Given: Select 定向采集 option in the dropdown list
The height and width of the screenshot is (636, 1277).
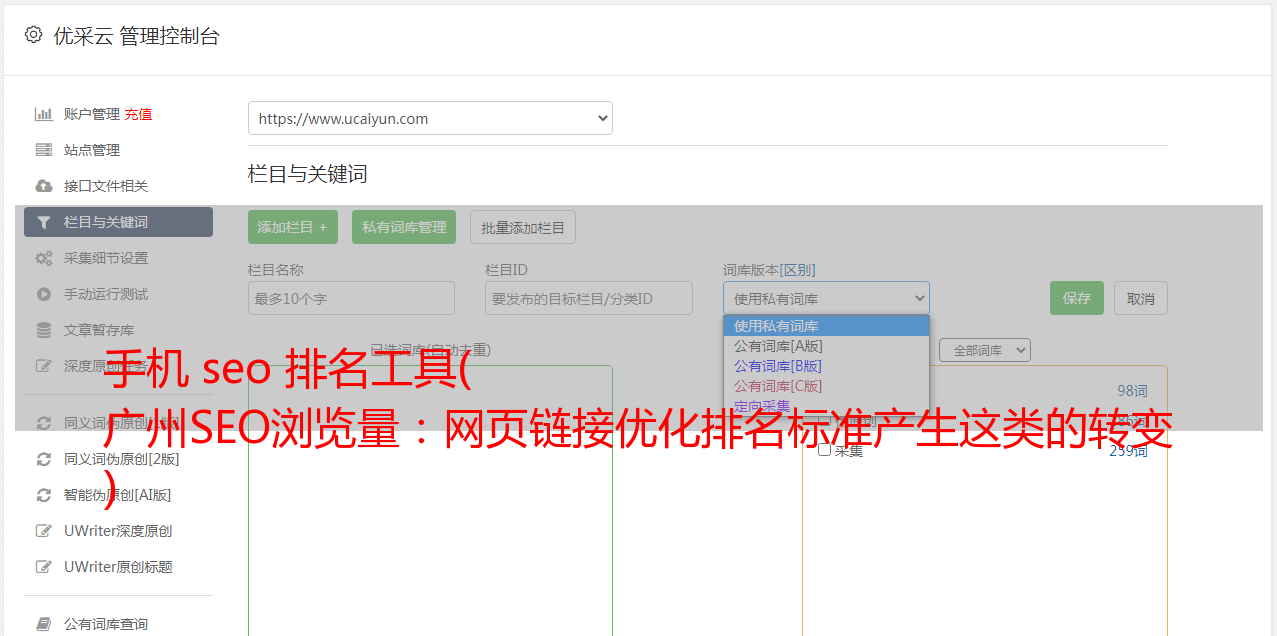Looking at the screenshot, I should pyautogui.click(x=826, y=405).
